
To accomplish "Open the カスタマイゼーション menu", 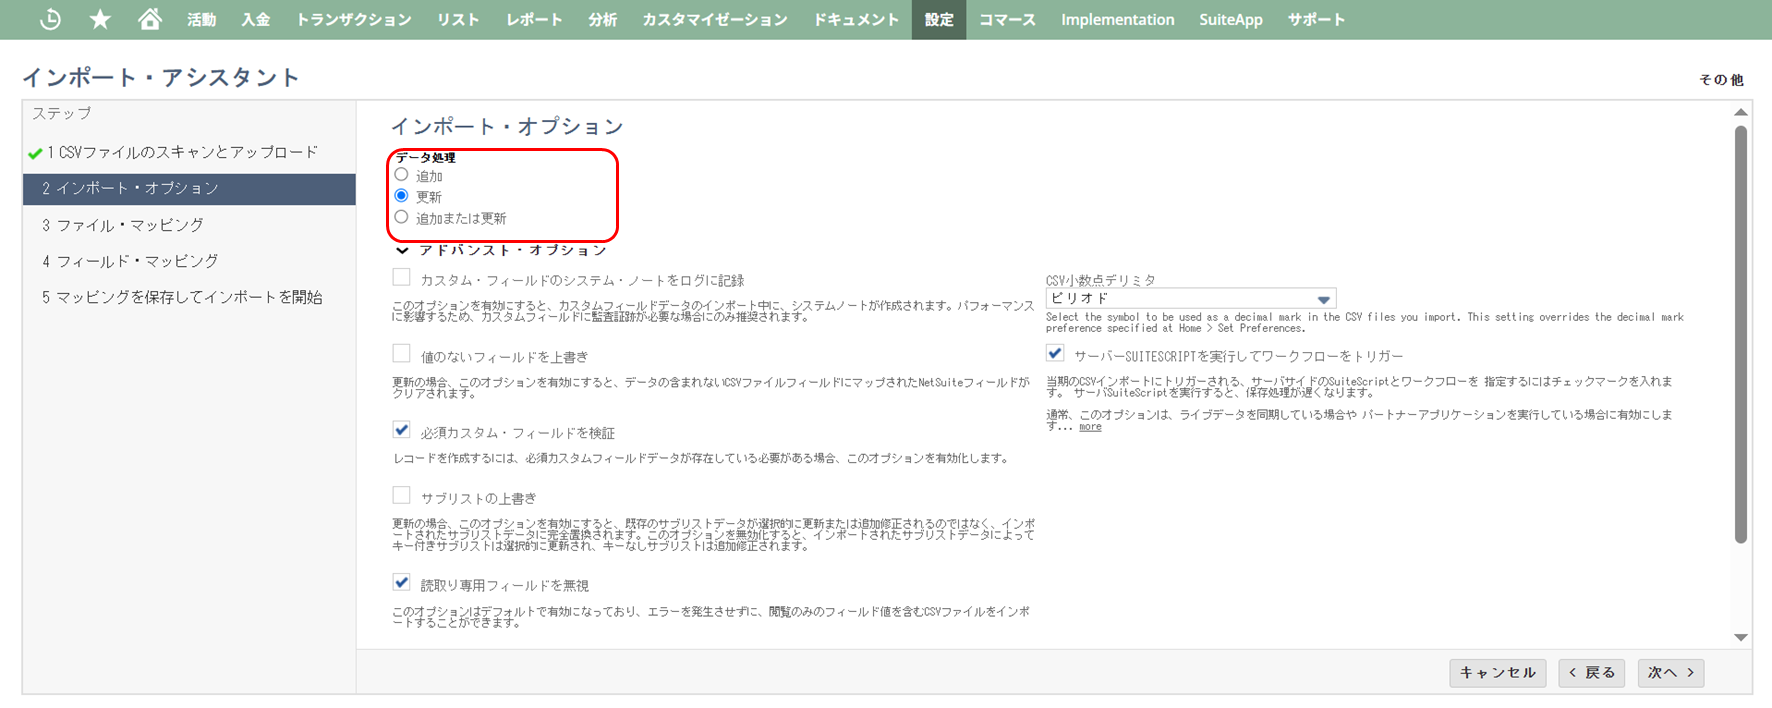I will click(714, 19).
